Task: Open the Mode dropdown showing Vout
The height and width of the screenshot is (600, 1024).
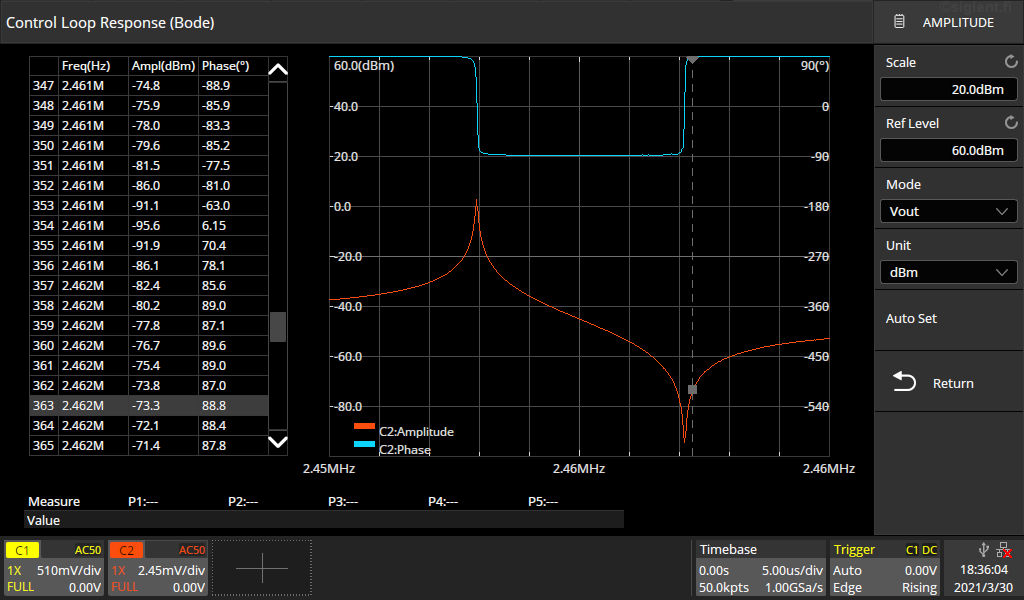Action: click(948, 212)
